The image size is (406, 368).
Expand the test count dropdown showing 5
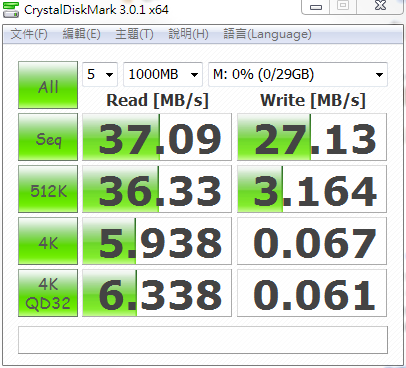pyautogui.click(x=100, y=74)
